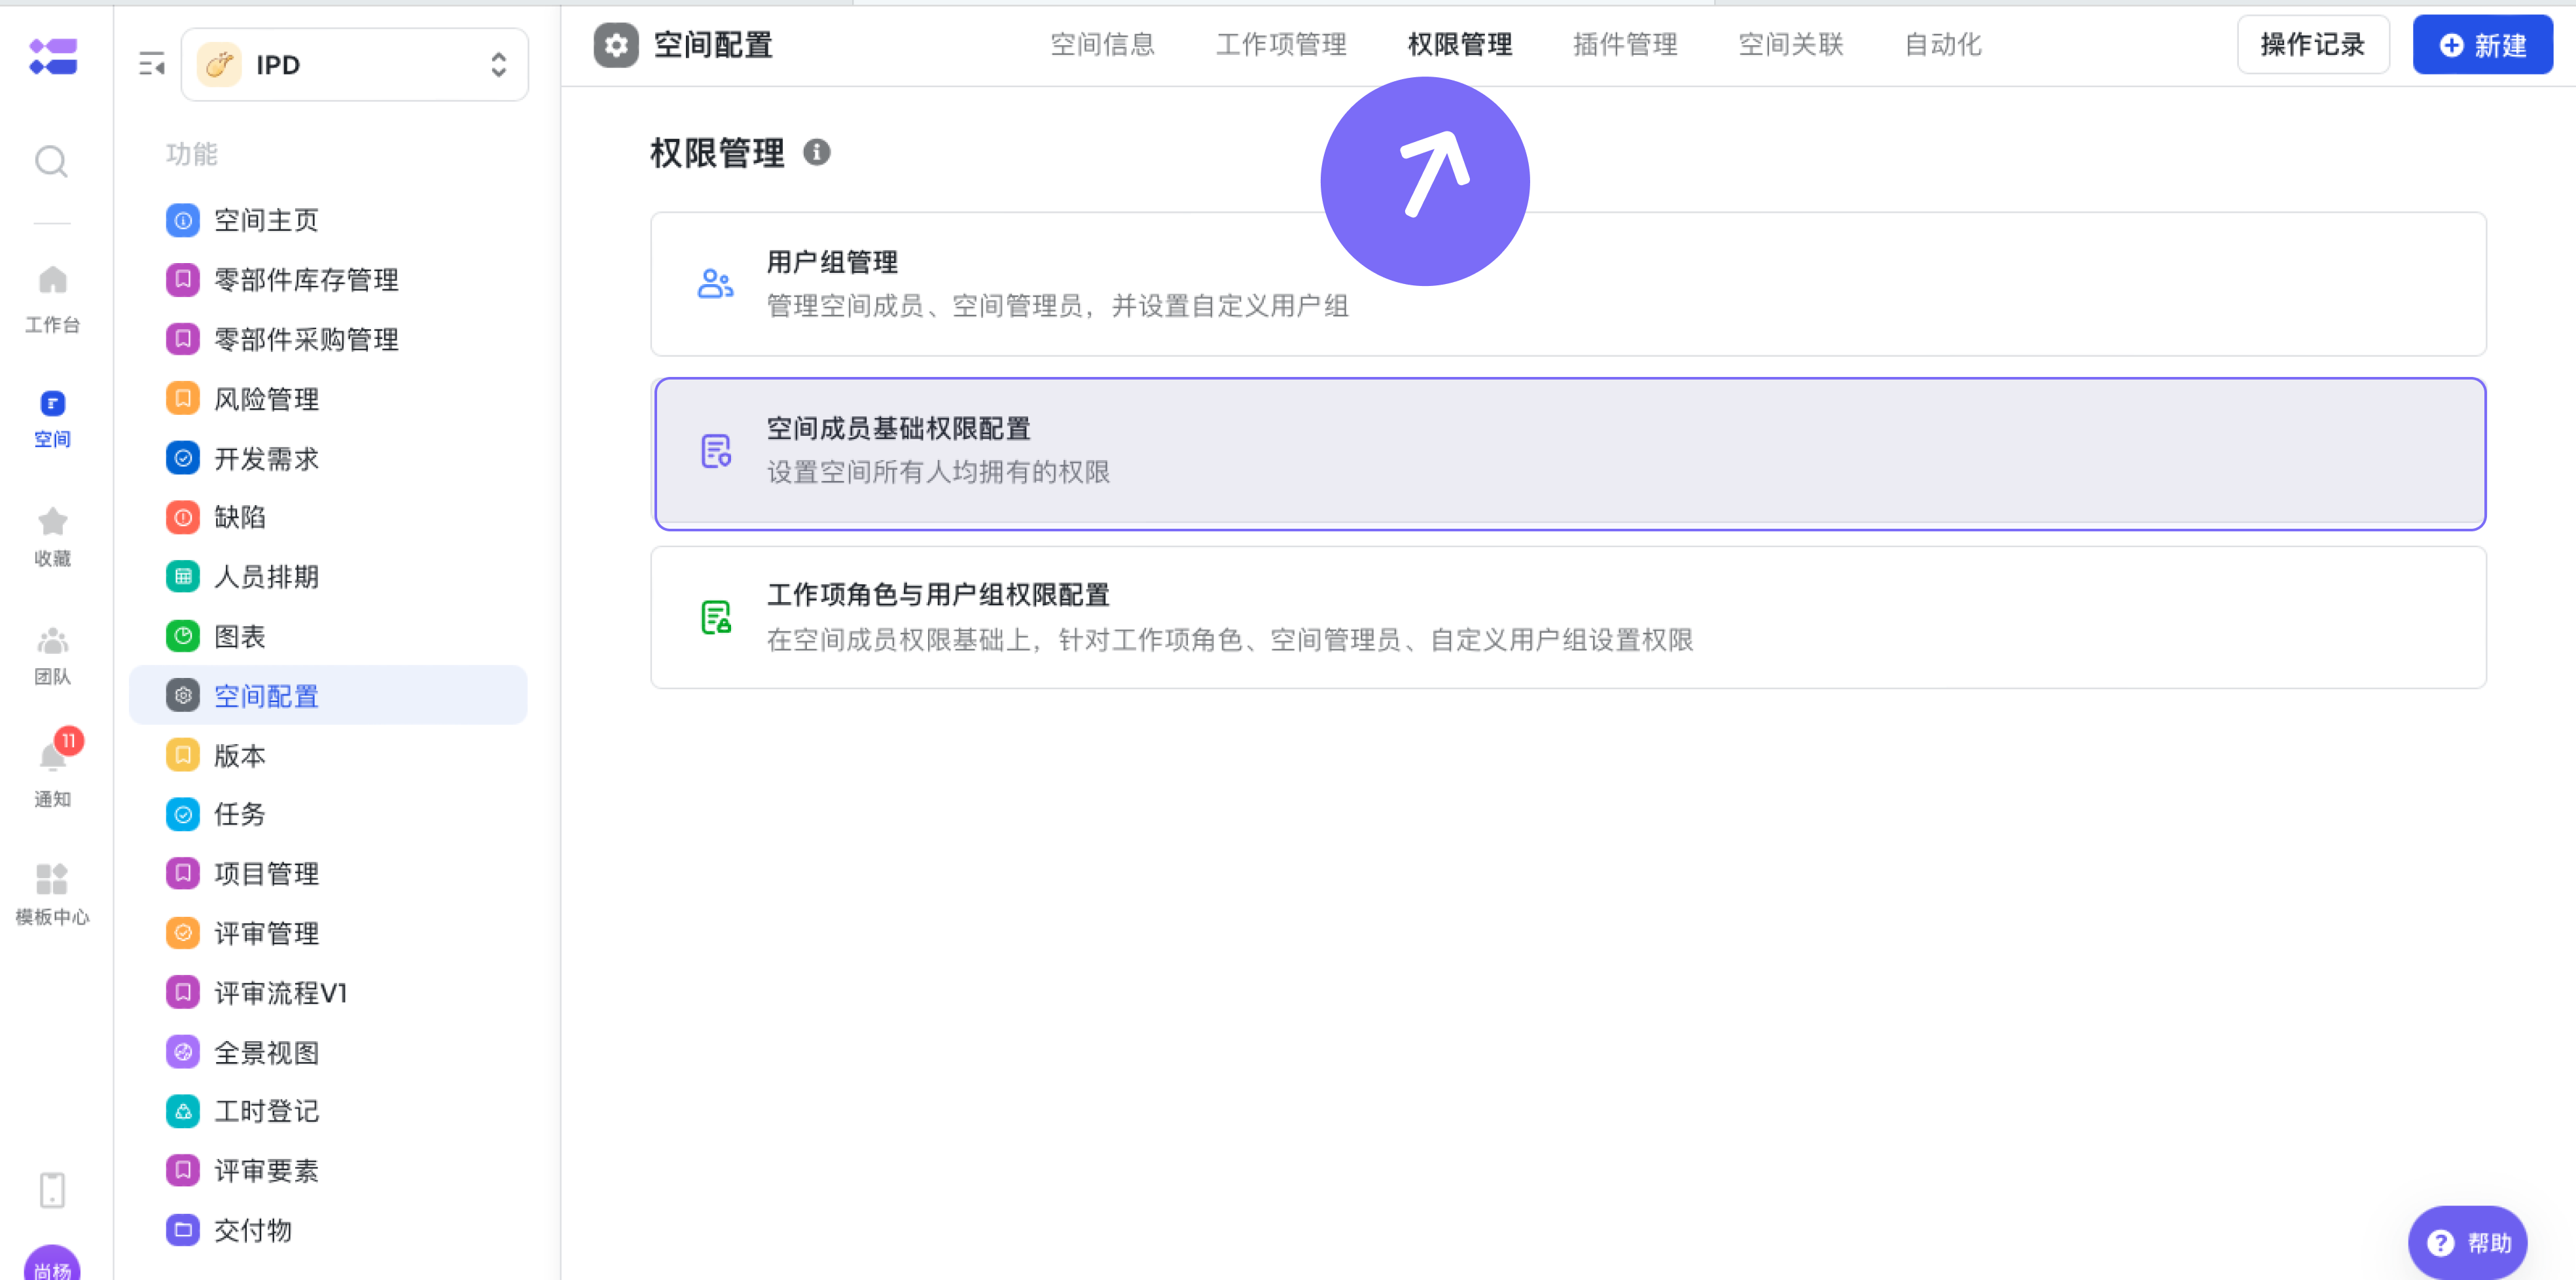Select 空间配置 in the sidebar
Image resolution: width=2576 pixels, height=1280 pixels.
pyautogui.click(x=328, y=695)
